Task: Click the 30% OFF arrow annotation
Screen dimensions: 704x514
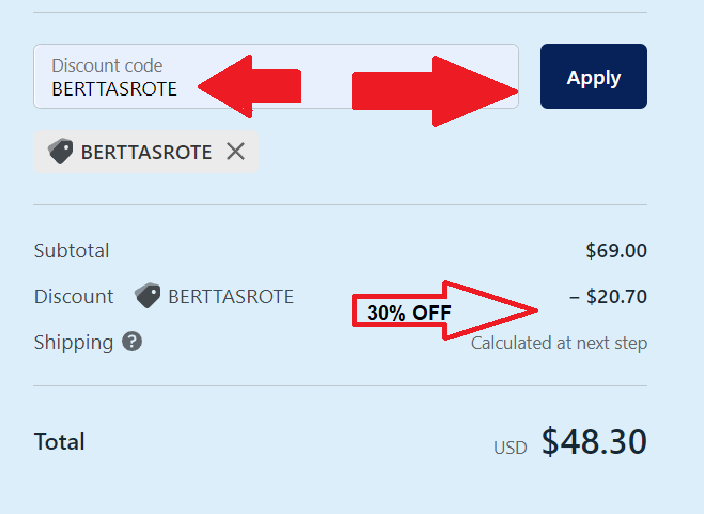Action: pos(444,311)
